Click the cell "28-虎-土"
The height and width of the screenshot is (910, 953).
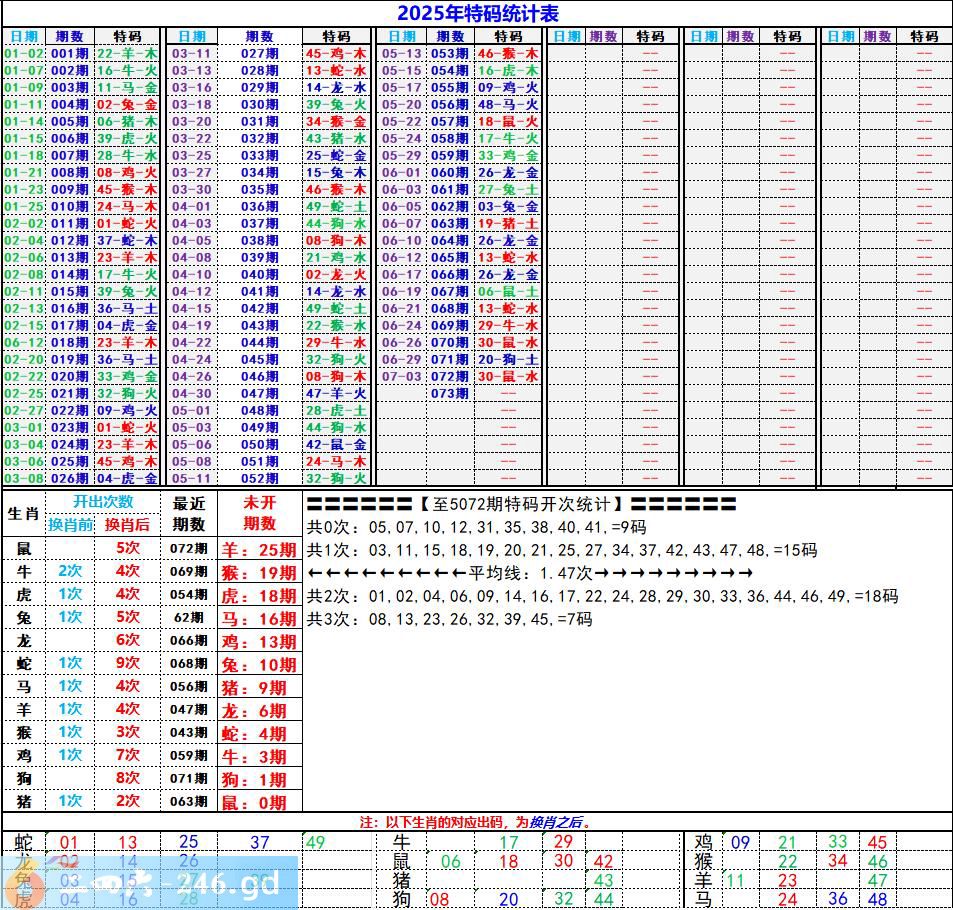click(336, 410)
